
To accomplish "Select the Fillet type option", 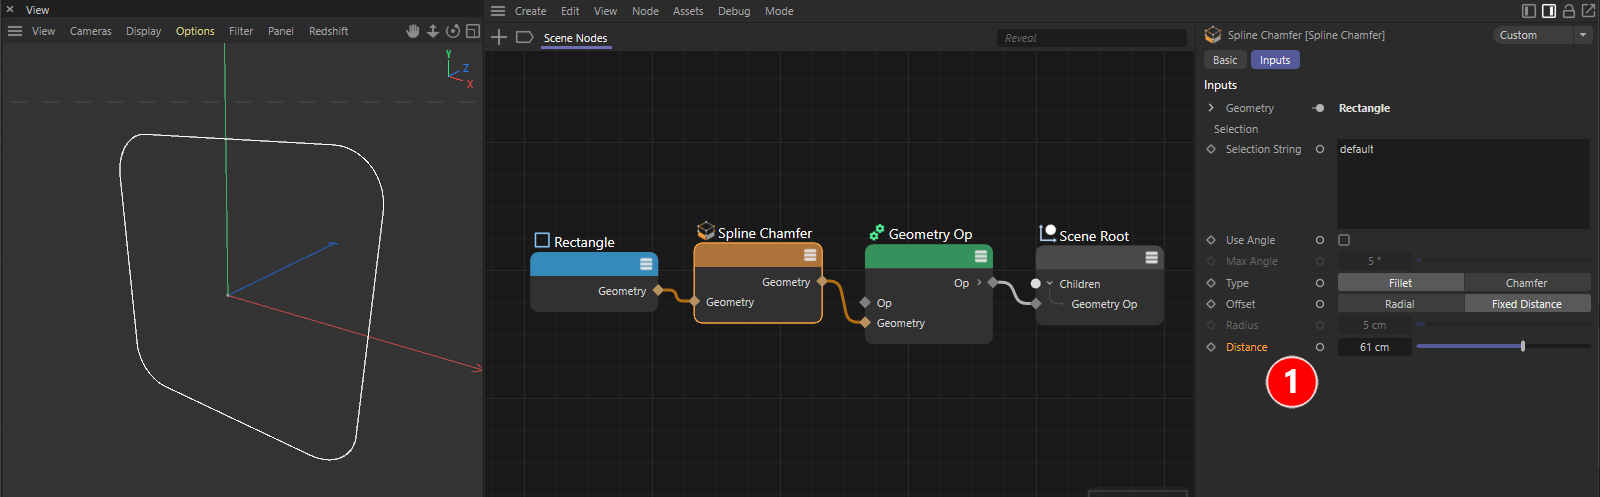I will coord(1400,283).
